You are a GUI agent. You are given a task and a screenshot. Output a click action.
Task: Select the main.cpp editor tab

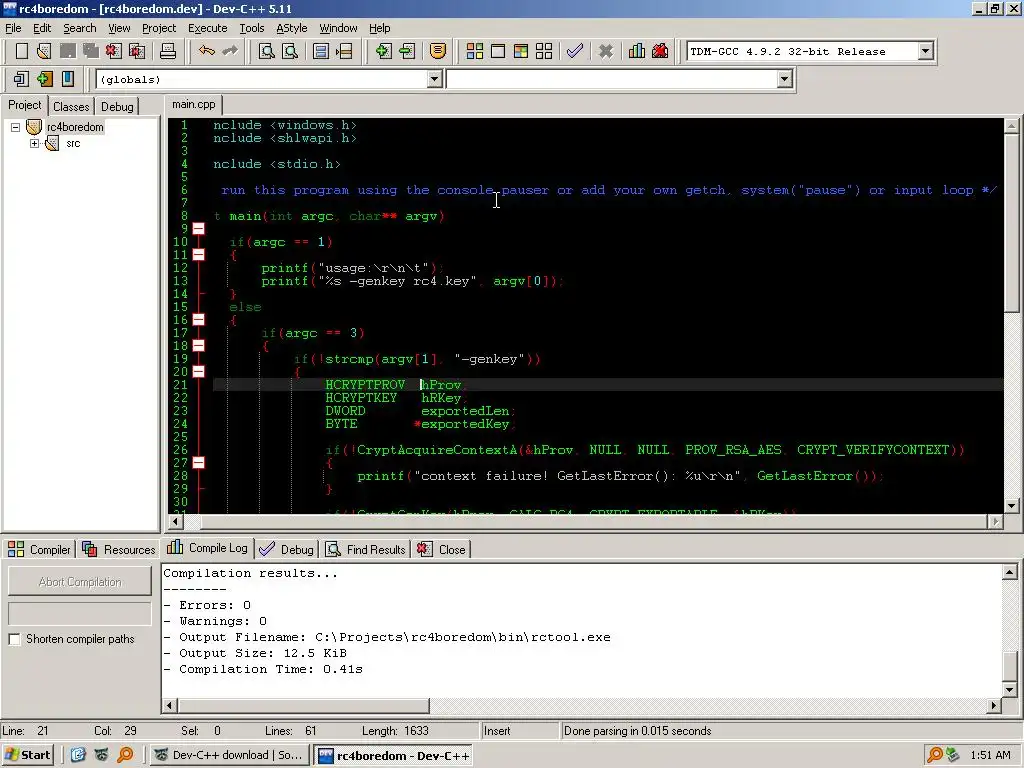click(x=194, y=104)
